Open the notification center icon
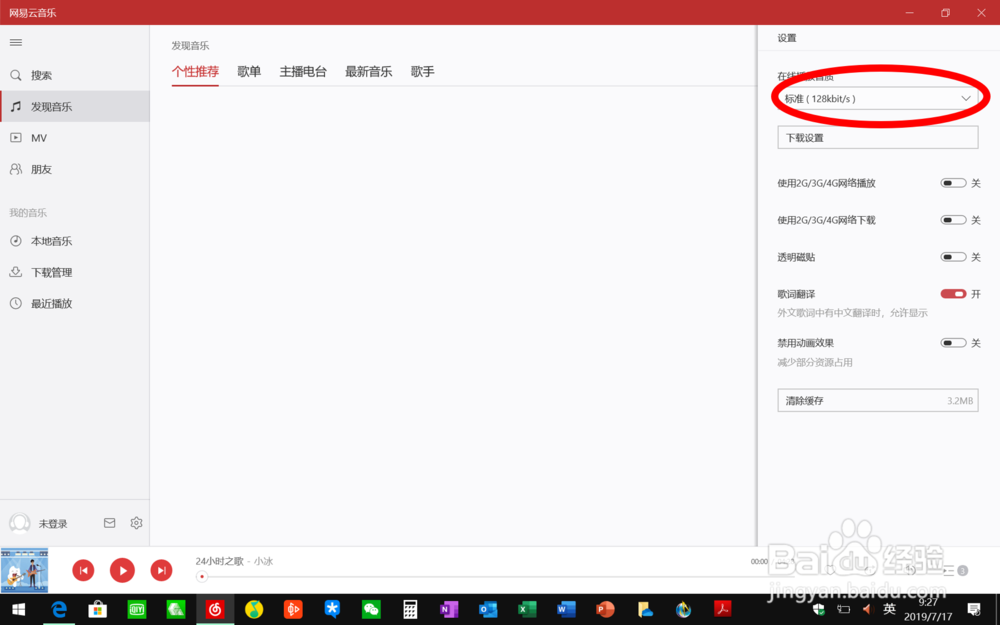The image size is (1000, 625). tap(974, 609)
